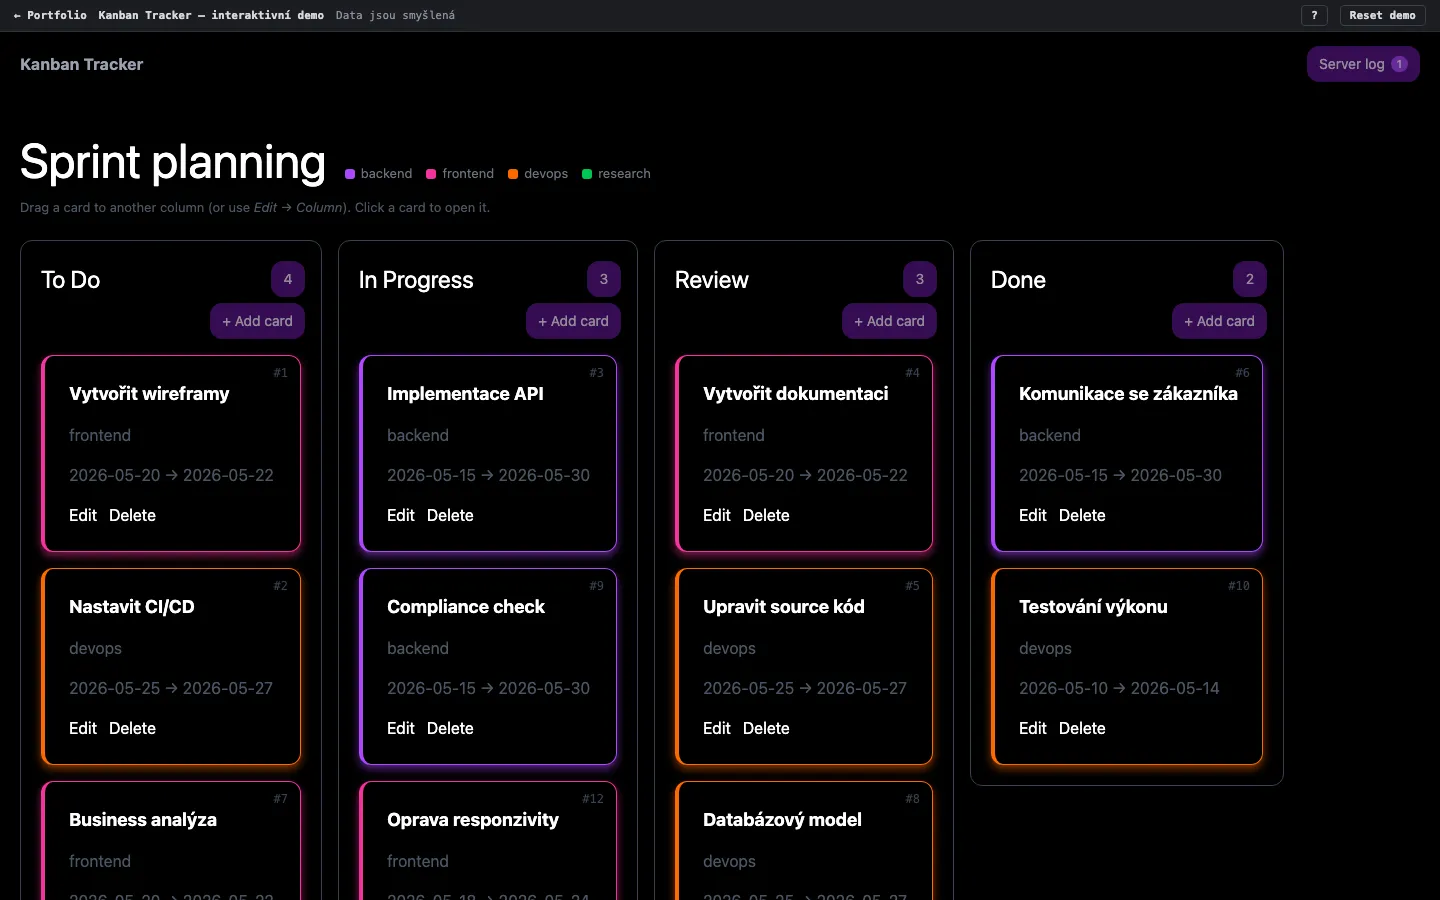Add card to Done column

click(1219, 321)
